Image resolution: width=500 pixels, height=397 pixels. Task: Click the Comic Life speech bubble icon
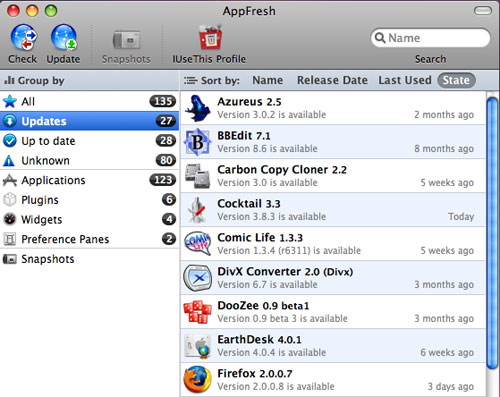point(198,244)
